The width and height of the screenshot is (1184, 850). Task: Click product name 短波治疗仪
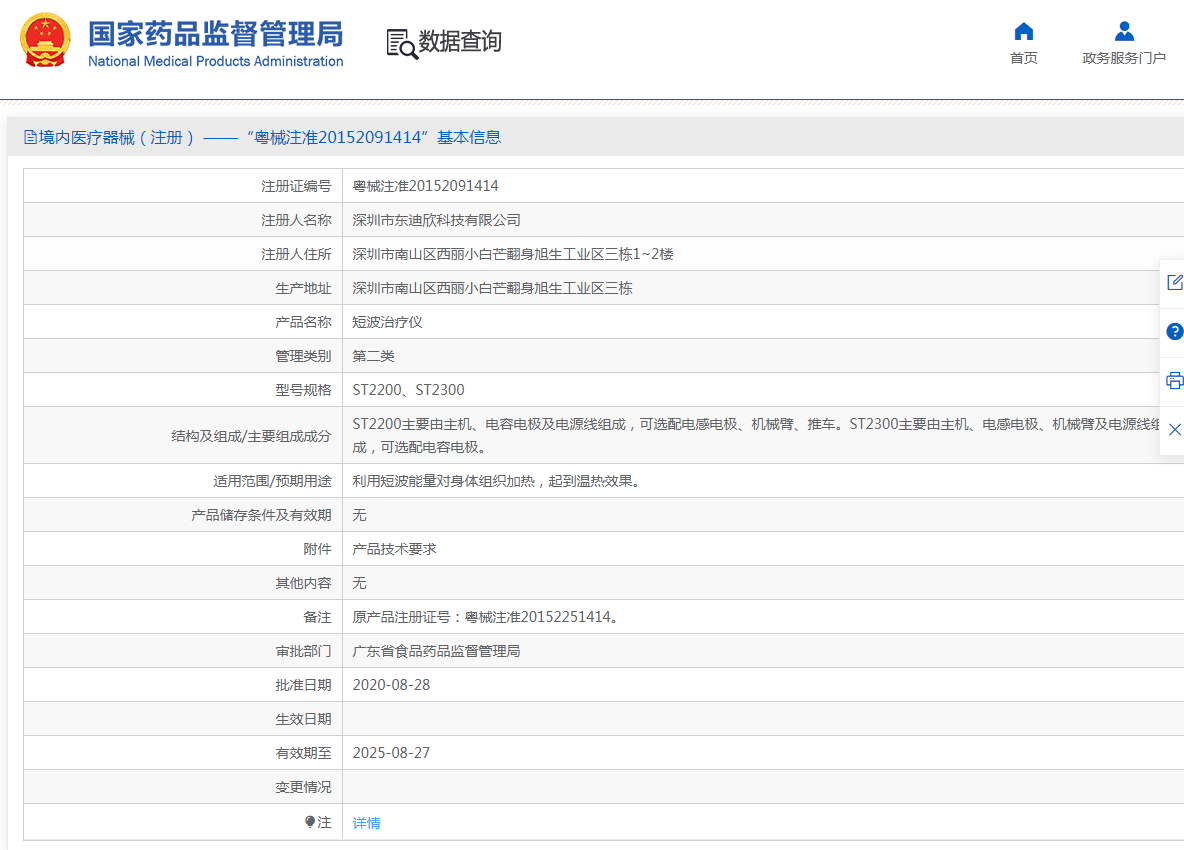pos(387,322)
